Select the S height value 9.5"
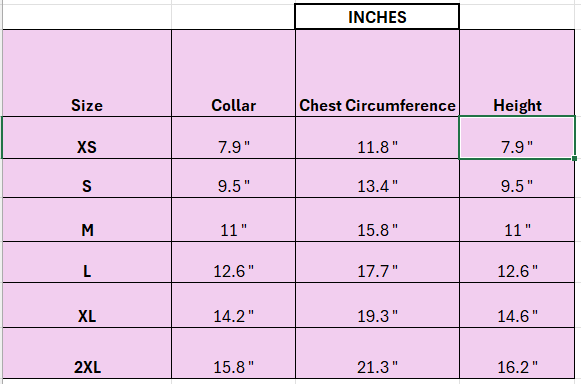The height and width of the screenshot is (384, 581). [x=517, y=178]
